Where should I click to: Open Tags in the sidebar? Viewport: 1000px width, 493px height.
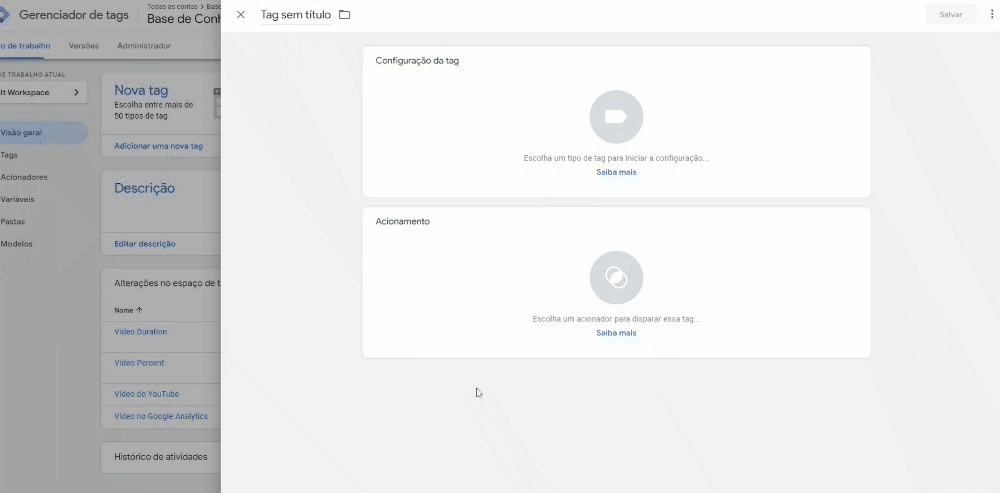click(x=9, y=155)
